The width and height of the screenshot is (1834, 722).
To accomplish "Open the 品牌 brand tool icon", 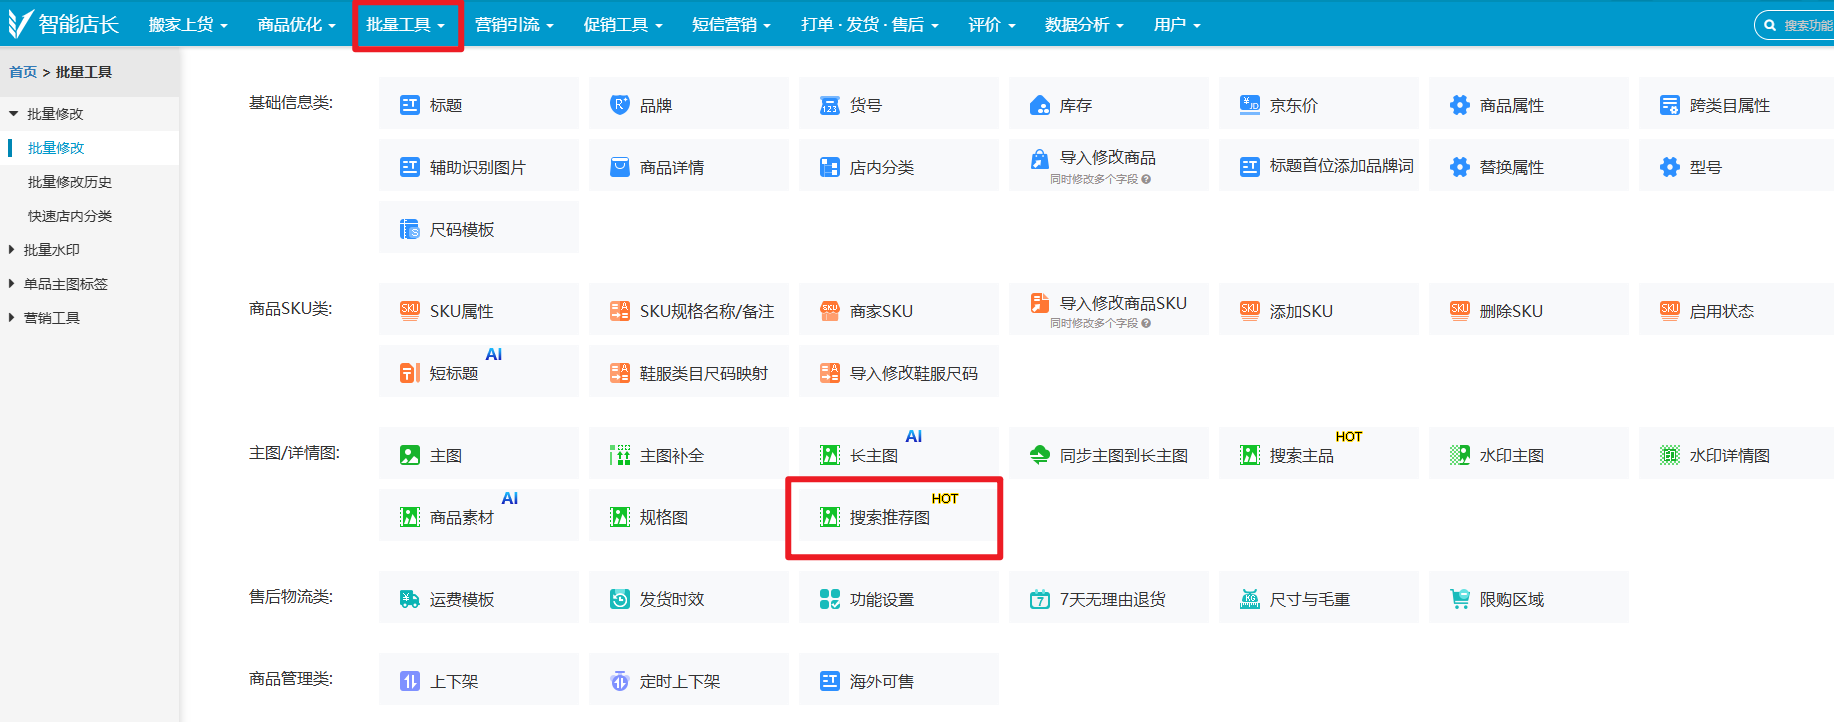I will (620, 105).
